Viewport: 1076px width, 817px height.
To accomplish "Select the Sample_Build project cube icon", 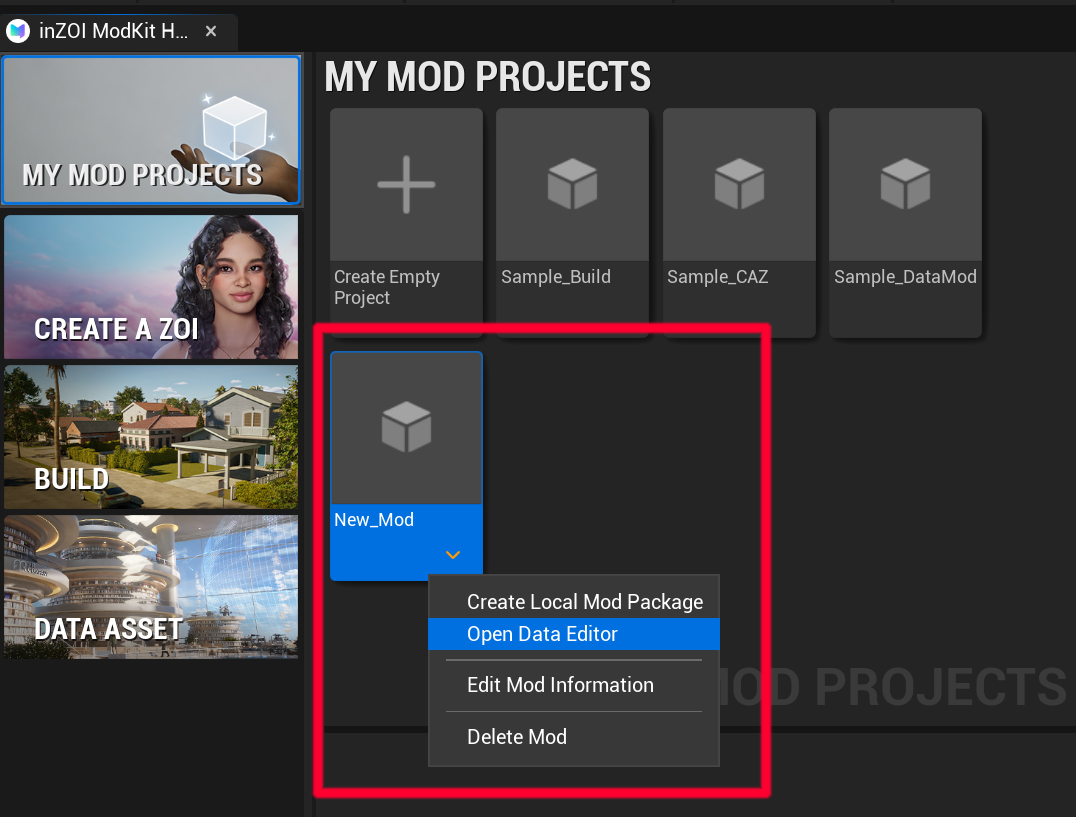I will point(572,184).
